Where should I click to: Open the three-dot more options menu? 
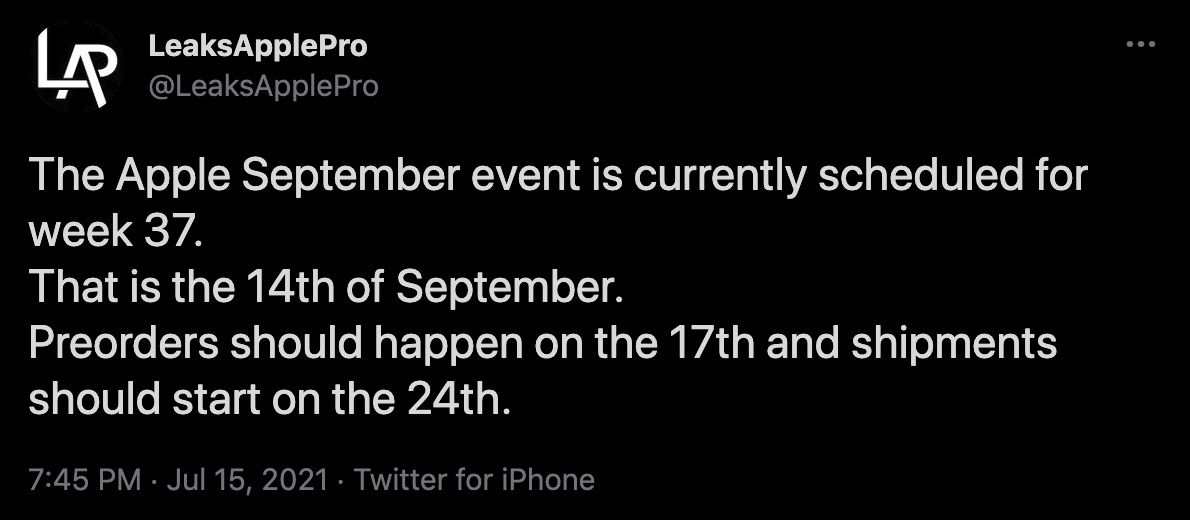pyautogui.click(x=1141, y=45)
